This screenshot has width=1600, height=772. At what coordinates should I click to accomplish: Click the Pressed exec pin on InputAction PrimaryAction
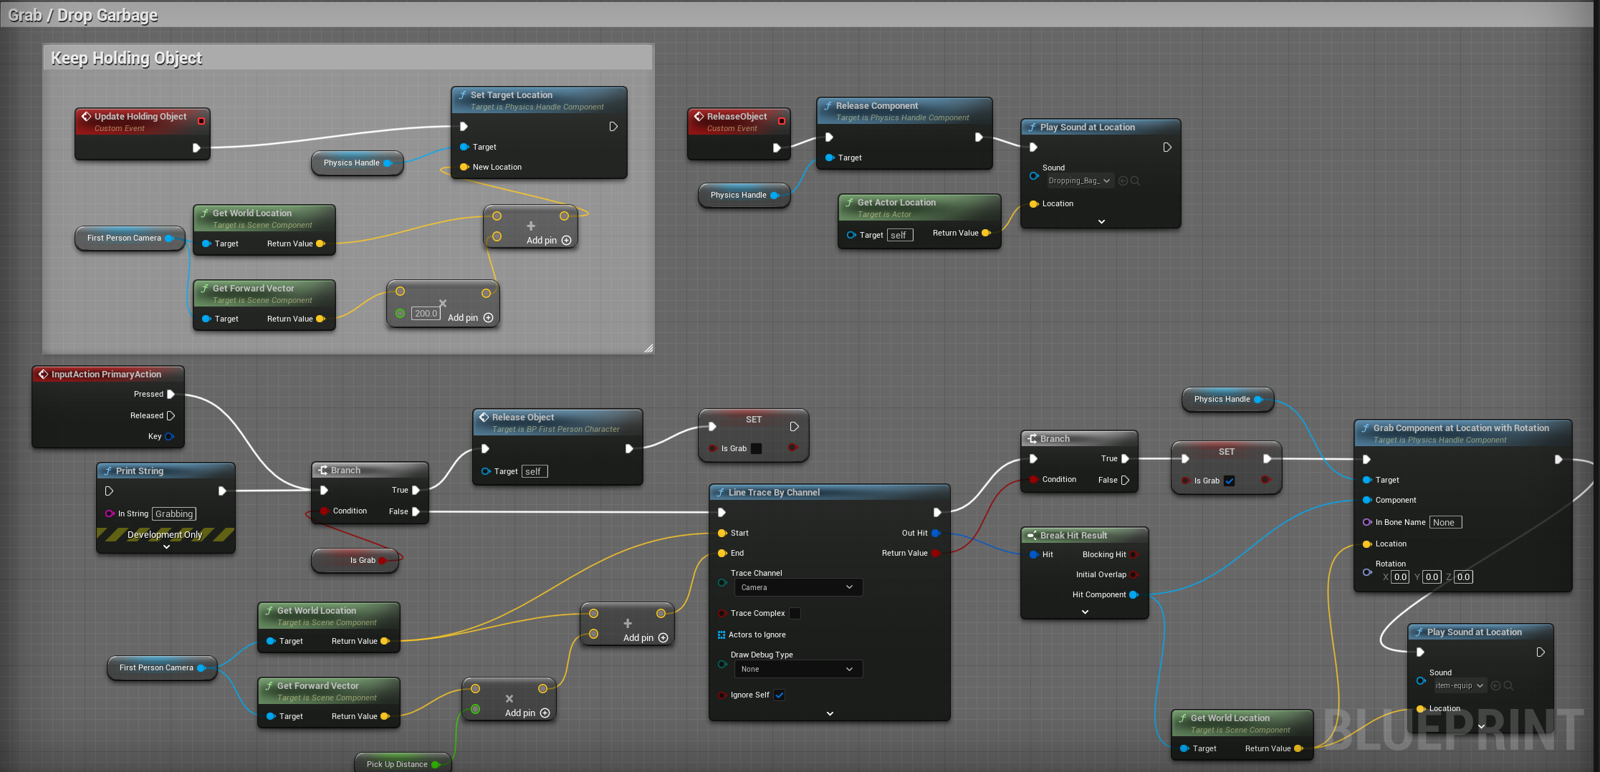click(x=171, y=394)
